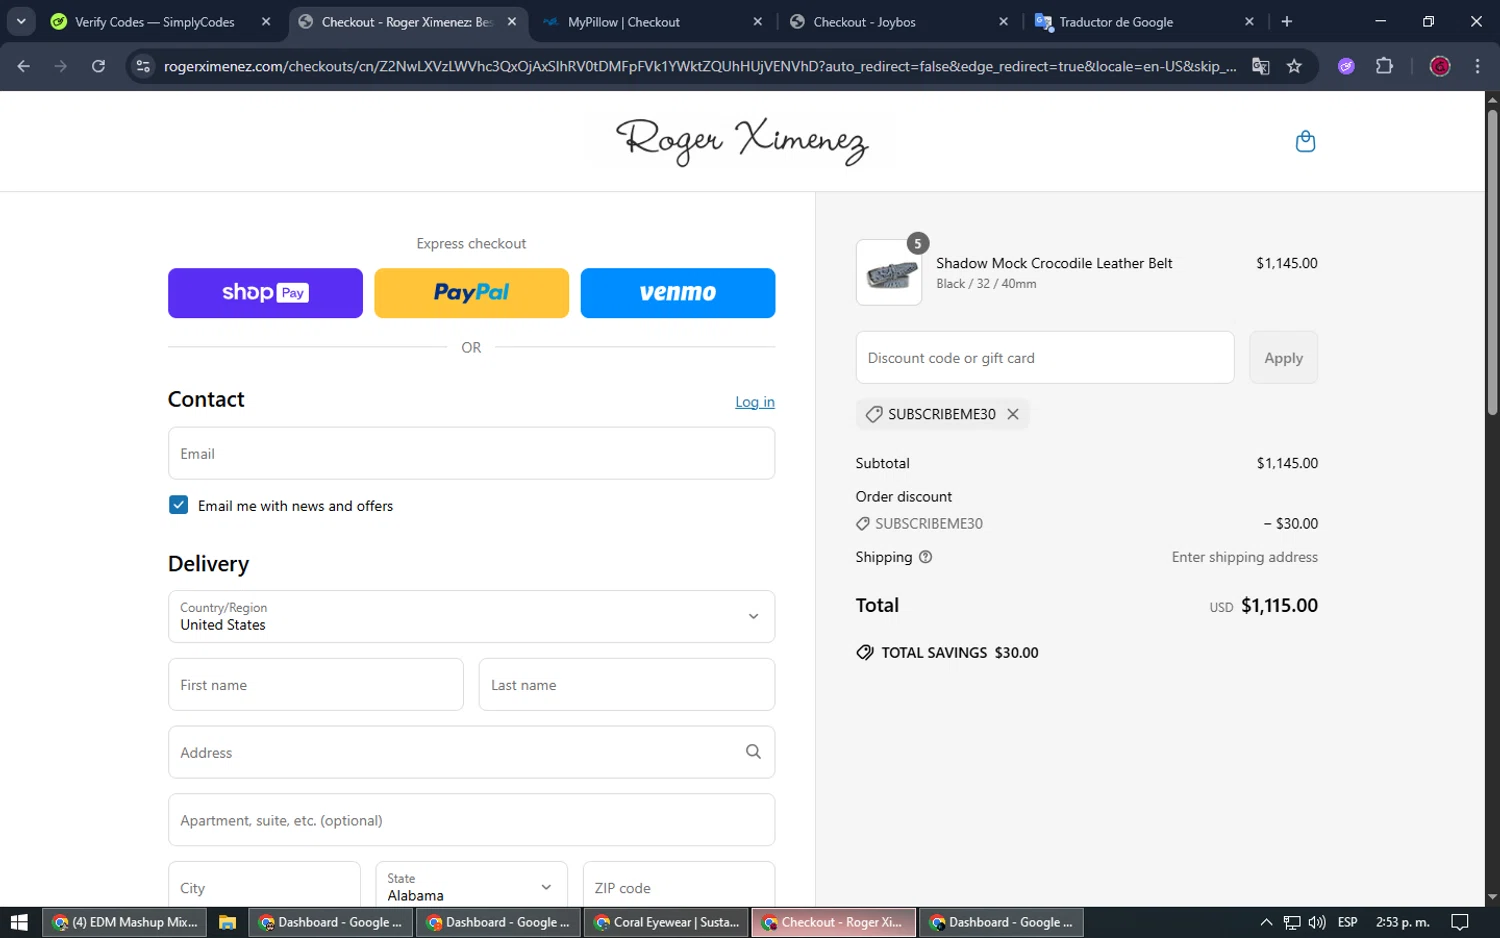Click the purple extension icon in toolbar
The height and width of the screenshot is (938, 1500).
tap(1346, 66)
